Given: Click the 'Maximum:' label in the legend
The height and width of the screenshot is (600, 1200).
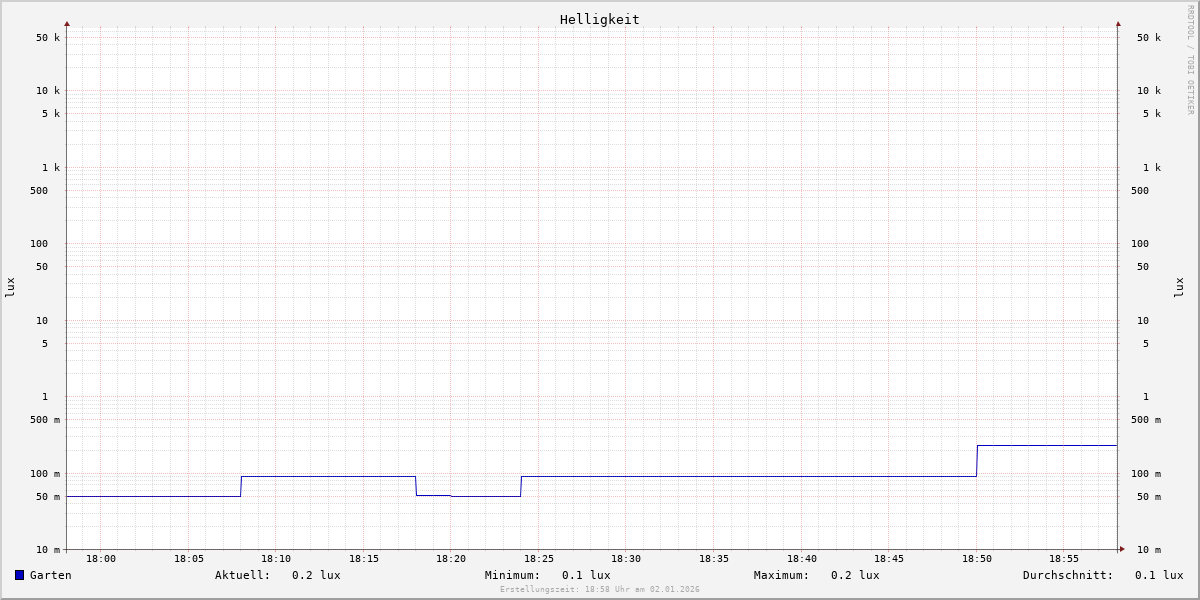Looking at the screenshot, I should pos(782,575).
